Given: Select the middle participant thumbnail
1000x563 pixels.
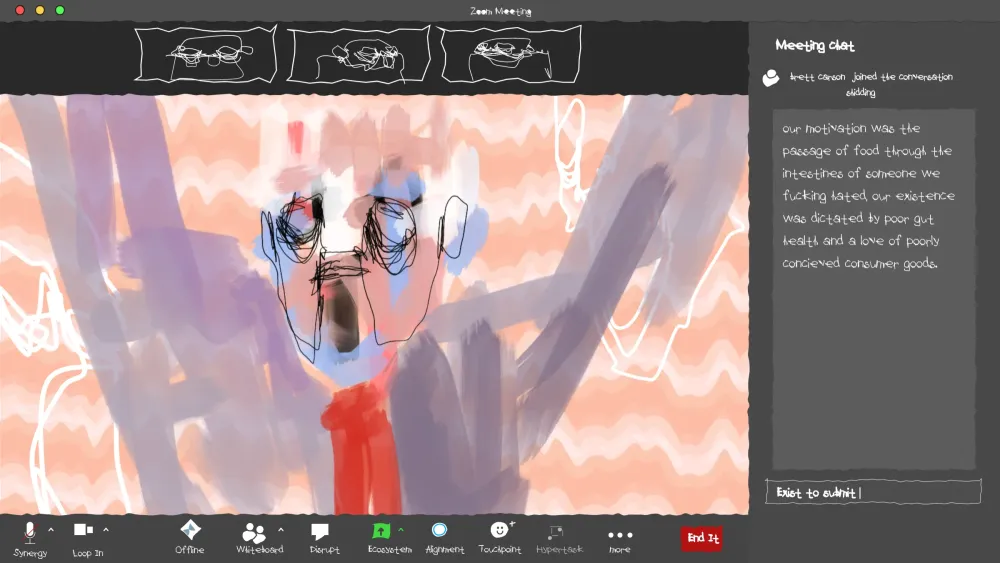Looking at the screenshot, I should 358,54.
